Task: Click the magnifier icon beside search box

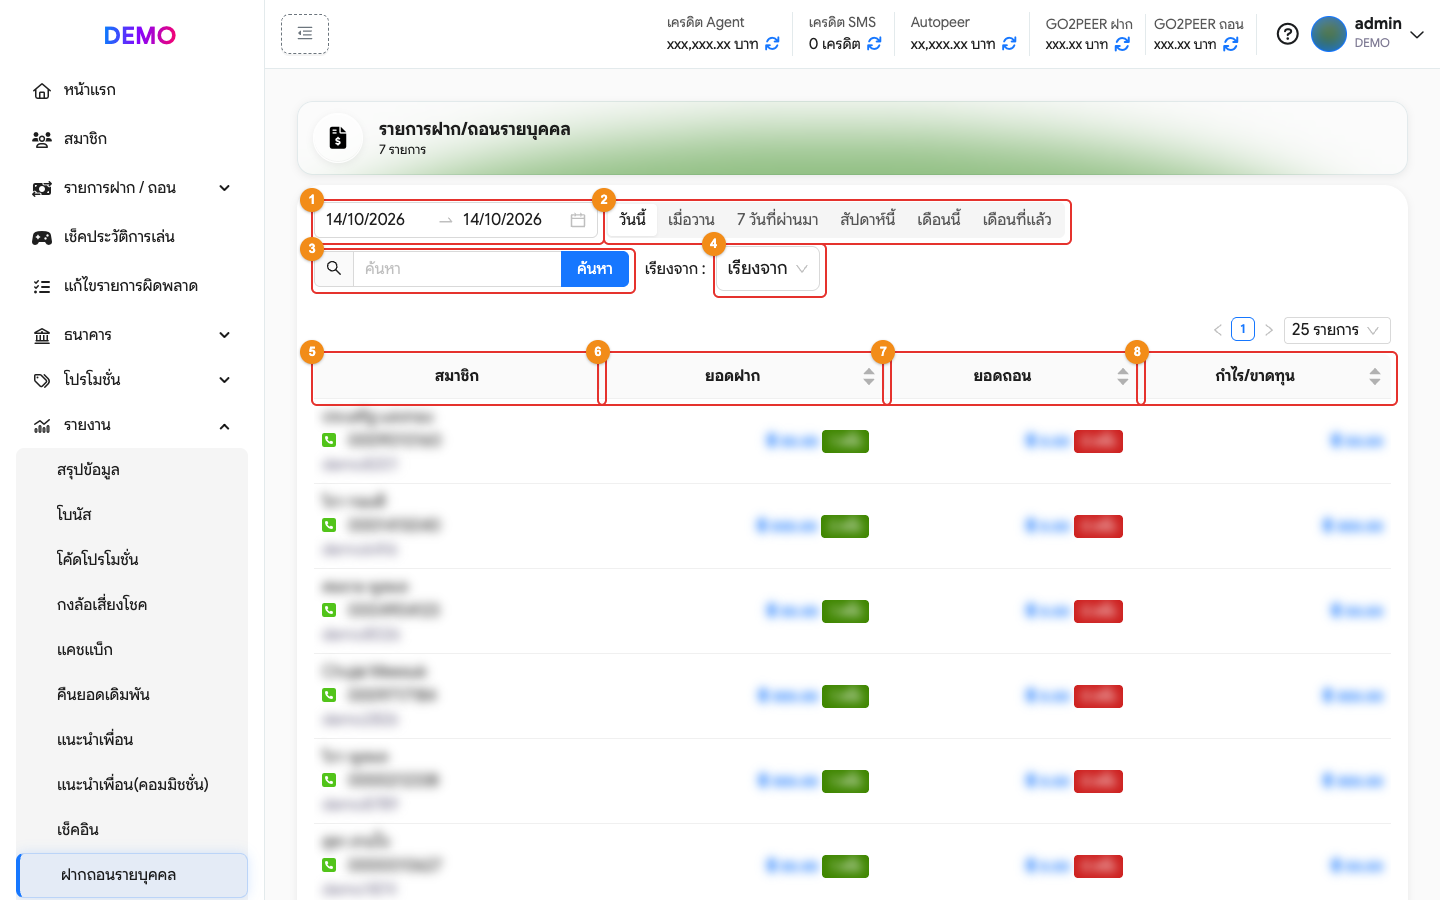Action: (334, 268)
